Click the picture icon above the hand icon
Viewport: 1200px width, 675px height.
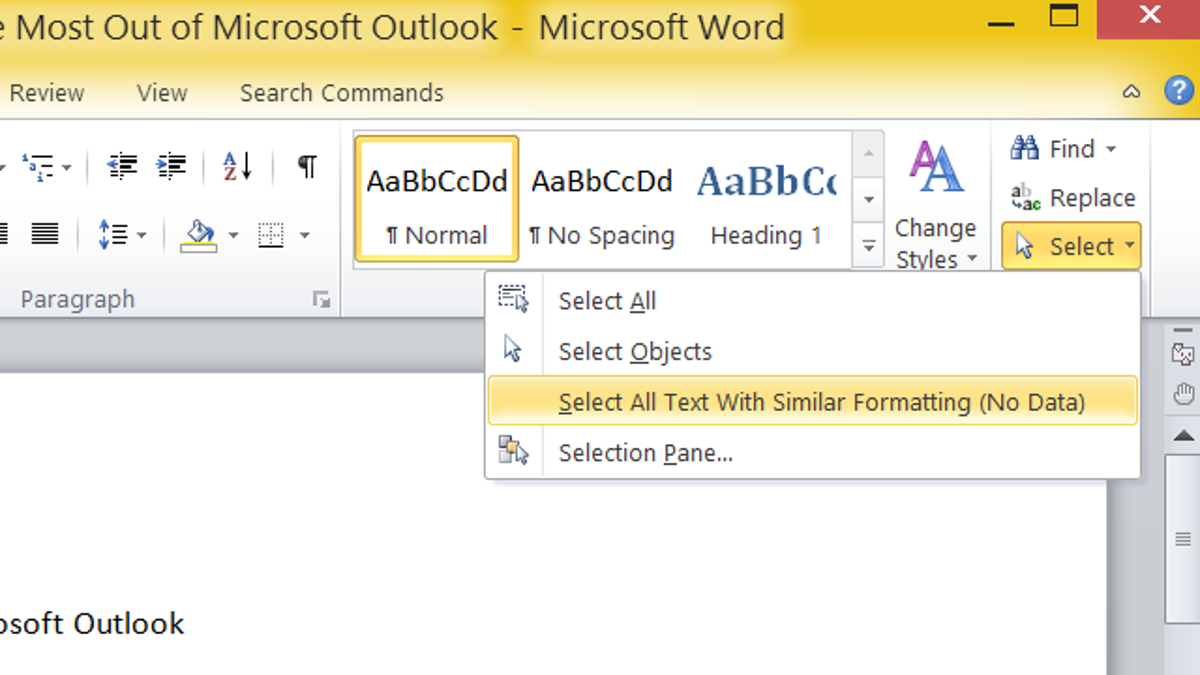pos(1183,353)
